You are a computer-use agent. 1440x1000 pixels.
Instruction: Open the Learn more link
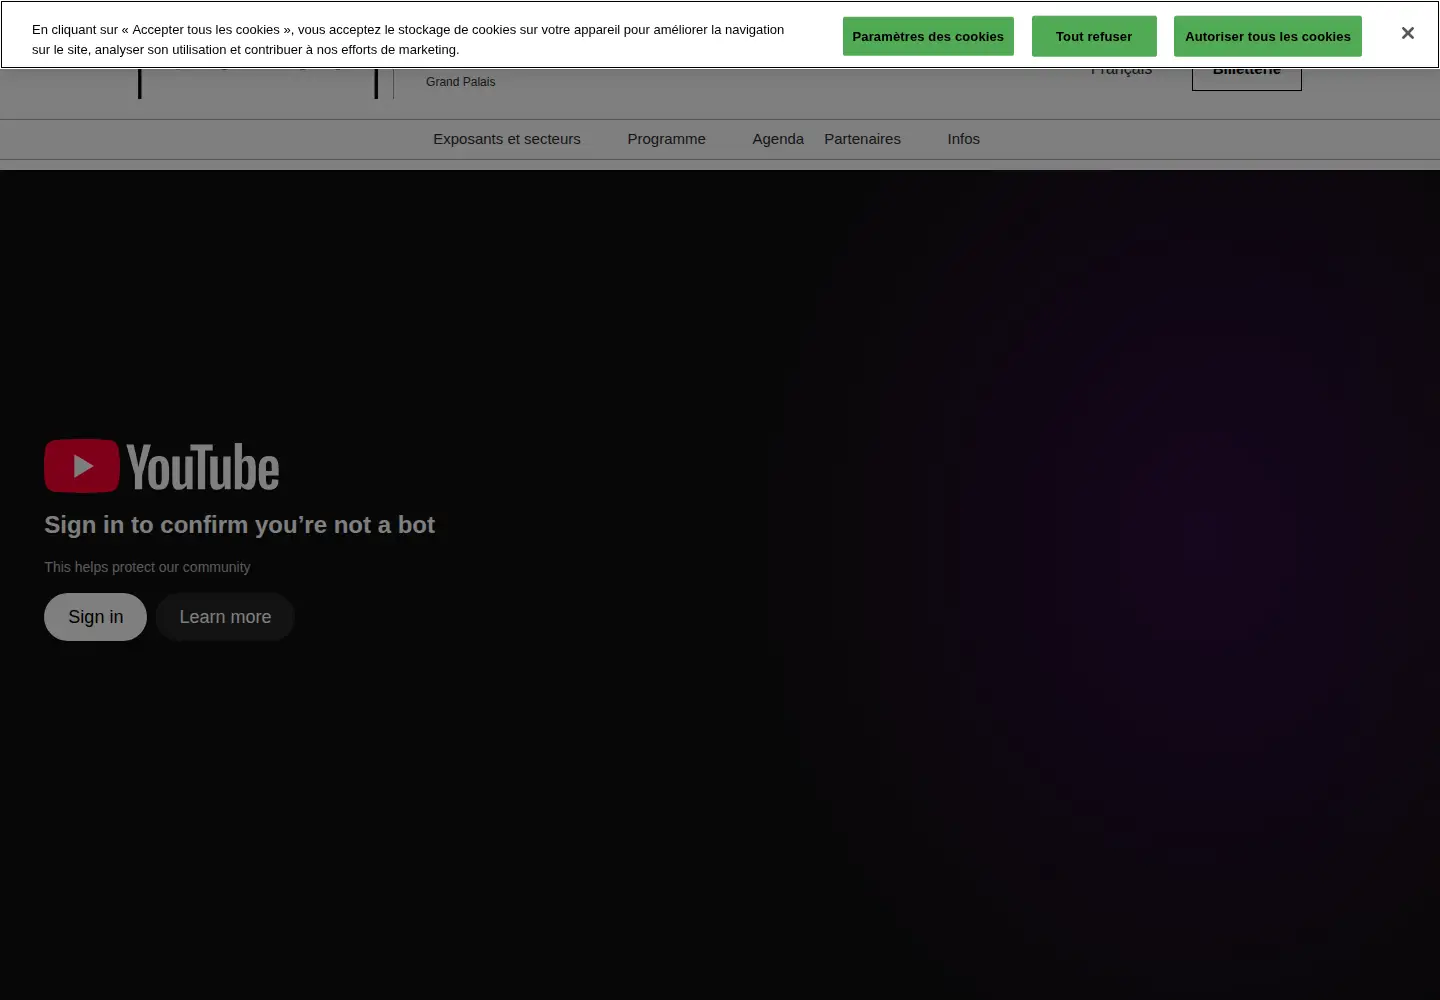pos(225,617)
